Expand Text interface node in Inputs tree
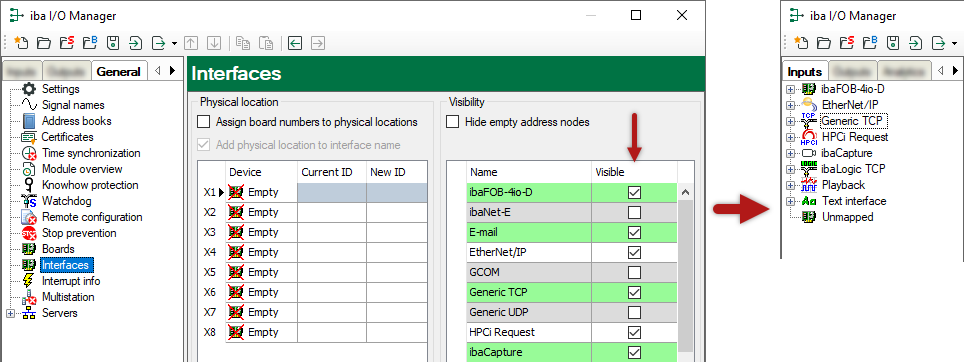Image resolution: width=964 pixels, height=362 pixels. 791,202
